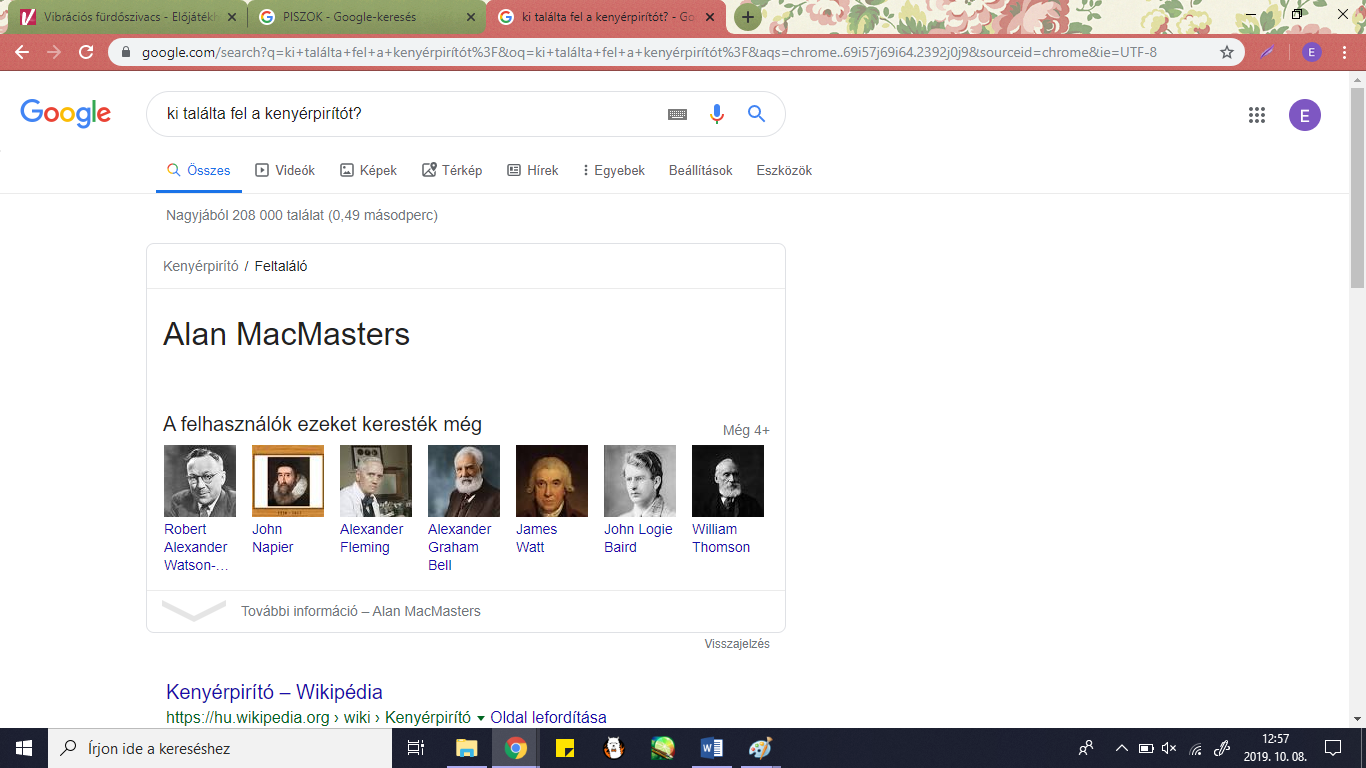Screen dimensions: 1366x768
Task: Switch to Videók results
Action: [285, 171]
